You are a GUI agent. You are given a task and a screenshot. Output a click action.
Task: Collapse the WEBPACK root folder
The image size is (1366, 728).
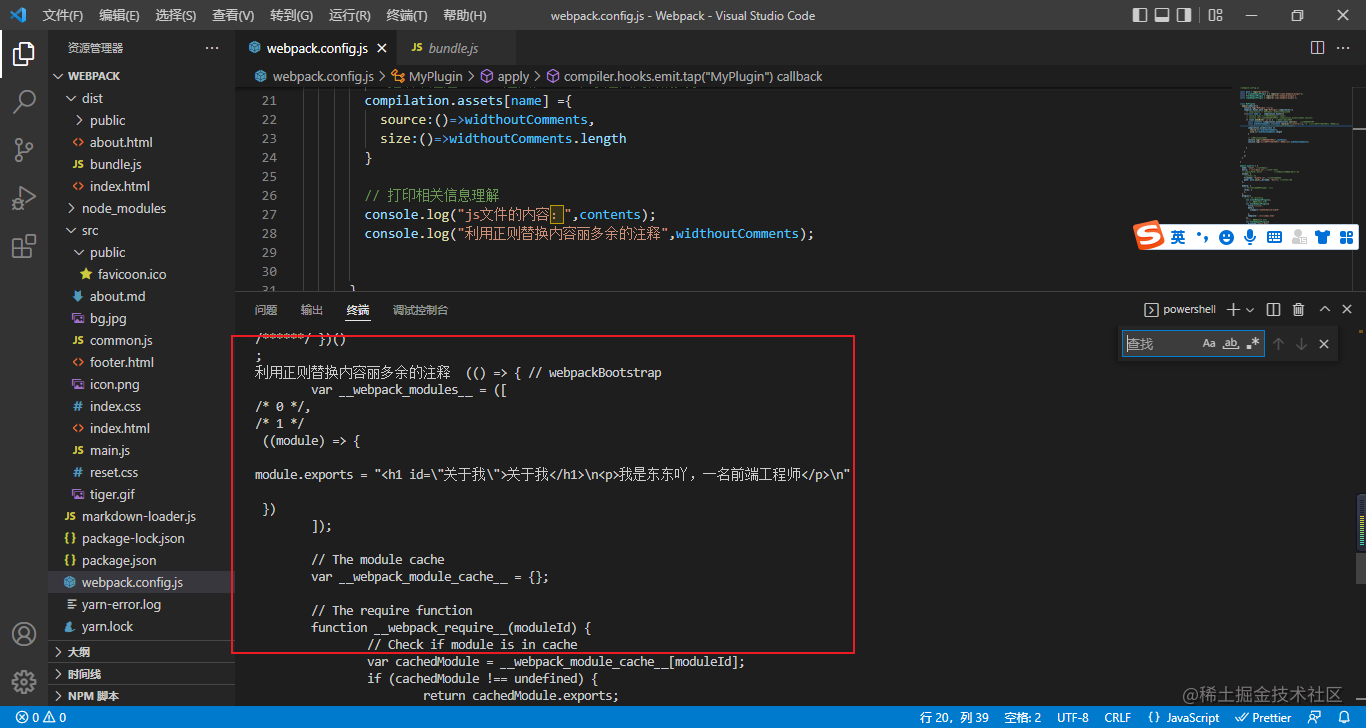click(x=140, y=76)
